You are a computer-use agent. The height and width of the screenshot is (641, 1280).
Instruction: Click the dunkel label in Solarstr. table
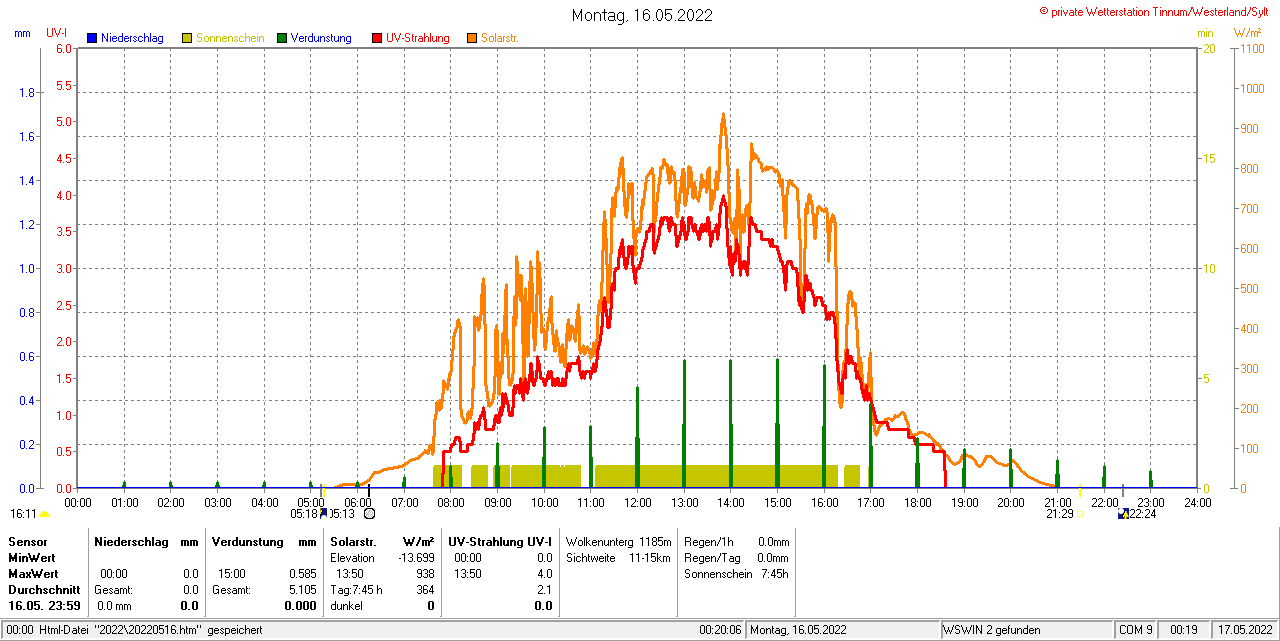[x=346, y=606]
